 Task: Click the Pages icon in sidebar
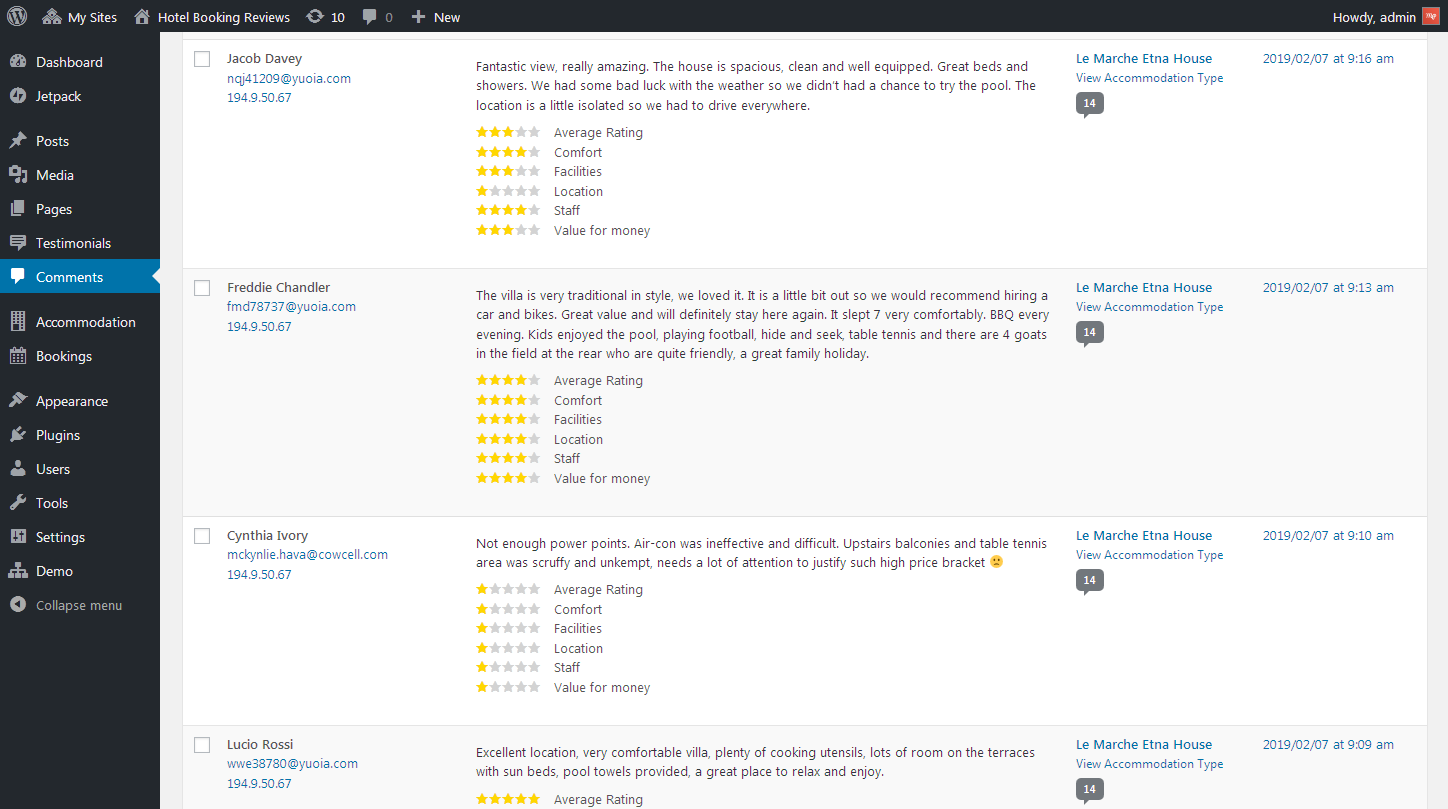(x=18, y=209)
